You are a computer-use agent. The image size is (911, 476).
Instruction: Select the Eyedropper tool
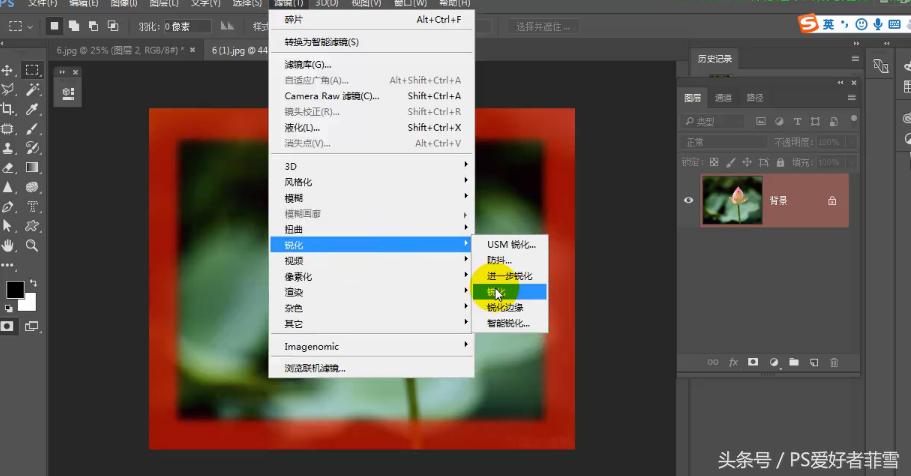[x=32, y=109]
